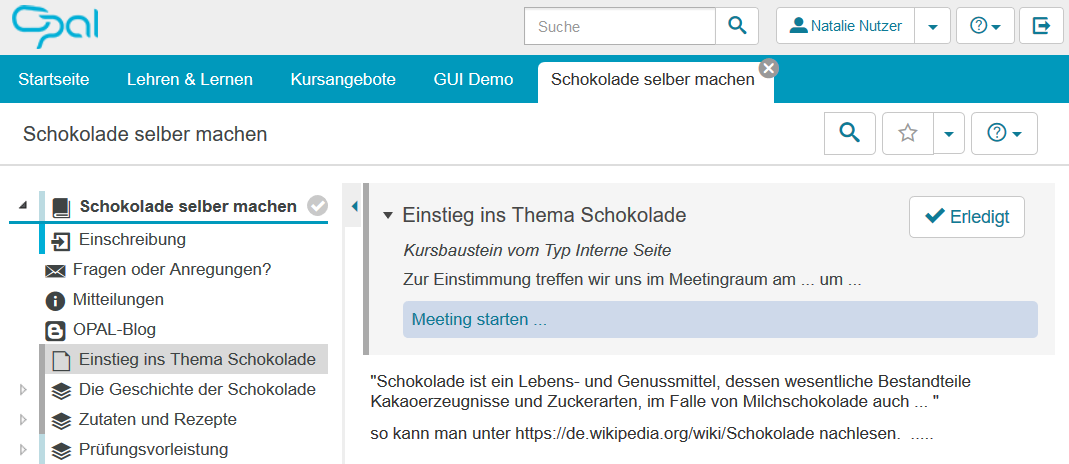
Task: Click the paragraph mentioning de.wikipedia.org/wiki/Schokolade
Action: tap(652, 433)
